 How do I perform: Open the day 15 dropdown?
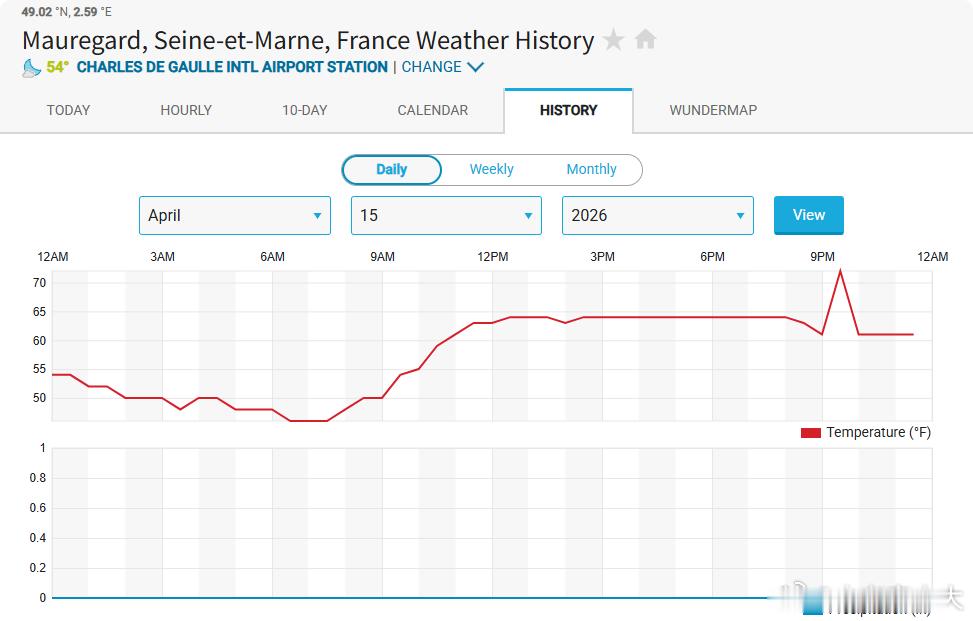click(446, 216)
